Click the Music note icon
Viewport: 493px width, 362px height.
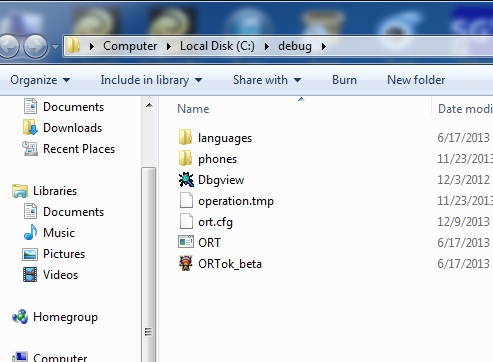pyautogui.click(x=30, y=232)
